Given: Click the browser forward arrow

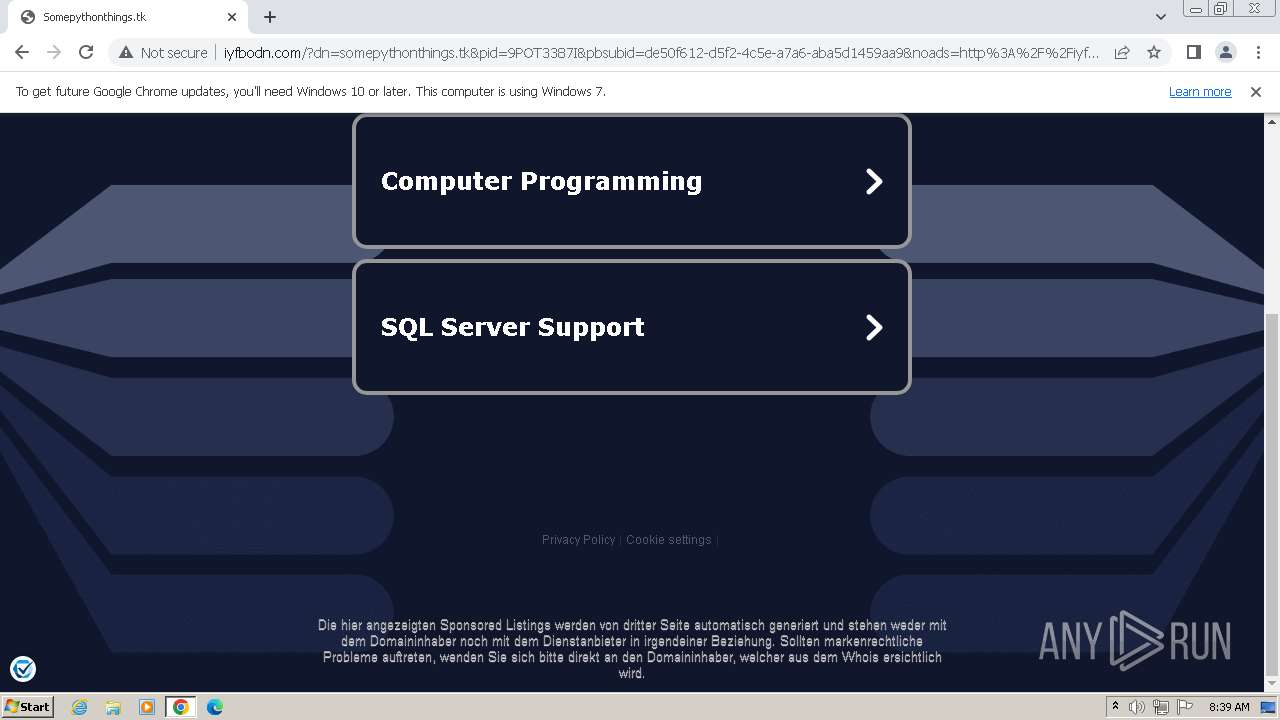Looking at the screenshot, I should [x=54, y=52].
